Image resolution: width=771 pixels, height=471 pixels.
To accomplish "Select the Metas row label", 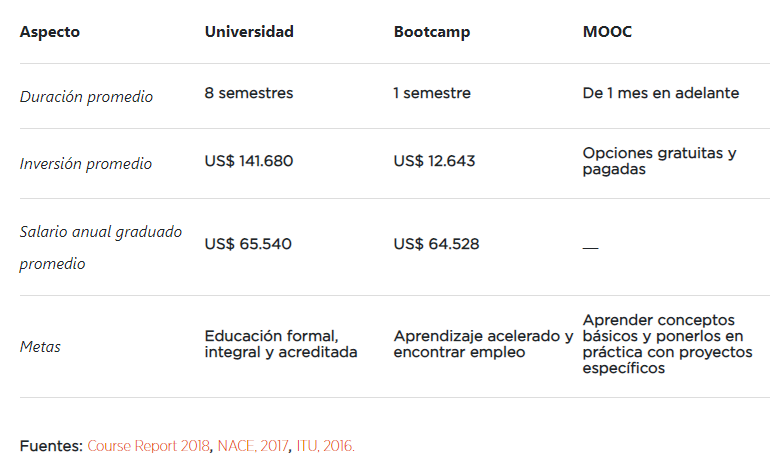I will (40, 347).
